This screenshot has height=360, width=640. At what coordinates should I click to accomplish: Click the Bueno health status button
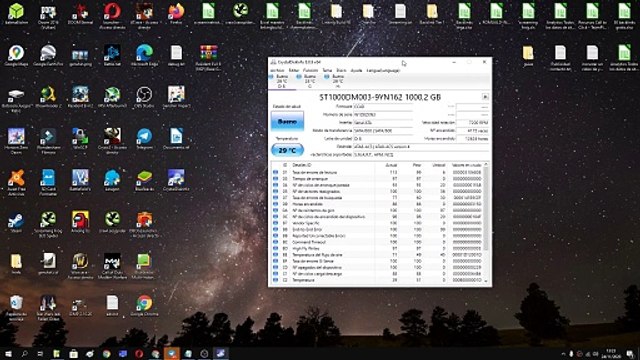coord(287,121)
